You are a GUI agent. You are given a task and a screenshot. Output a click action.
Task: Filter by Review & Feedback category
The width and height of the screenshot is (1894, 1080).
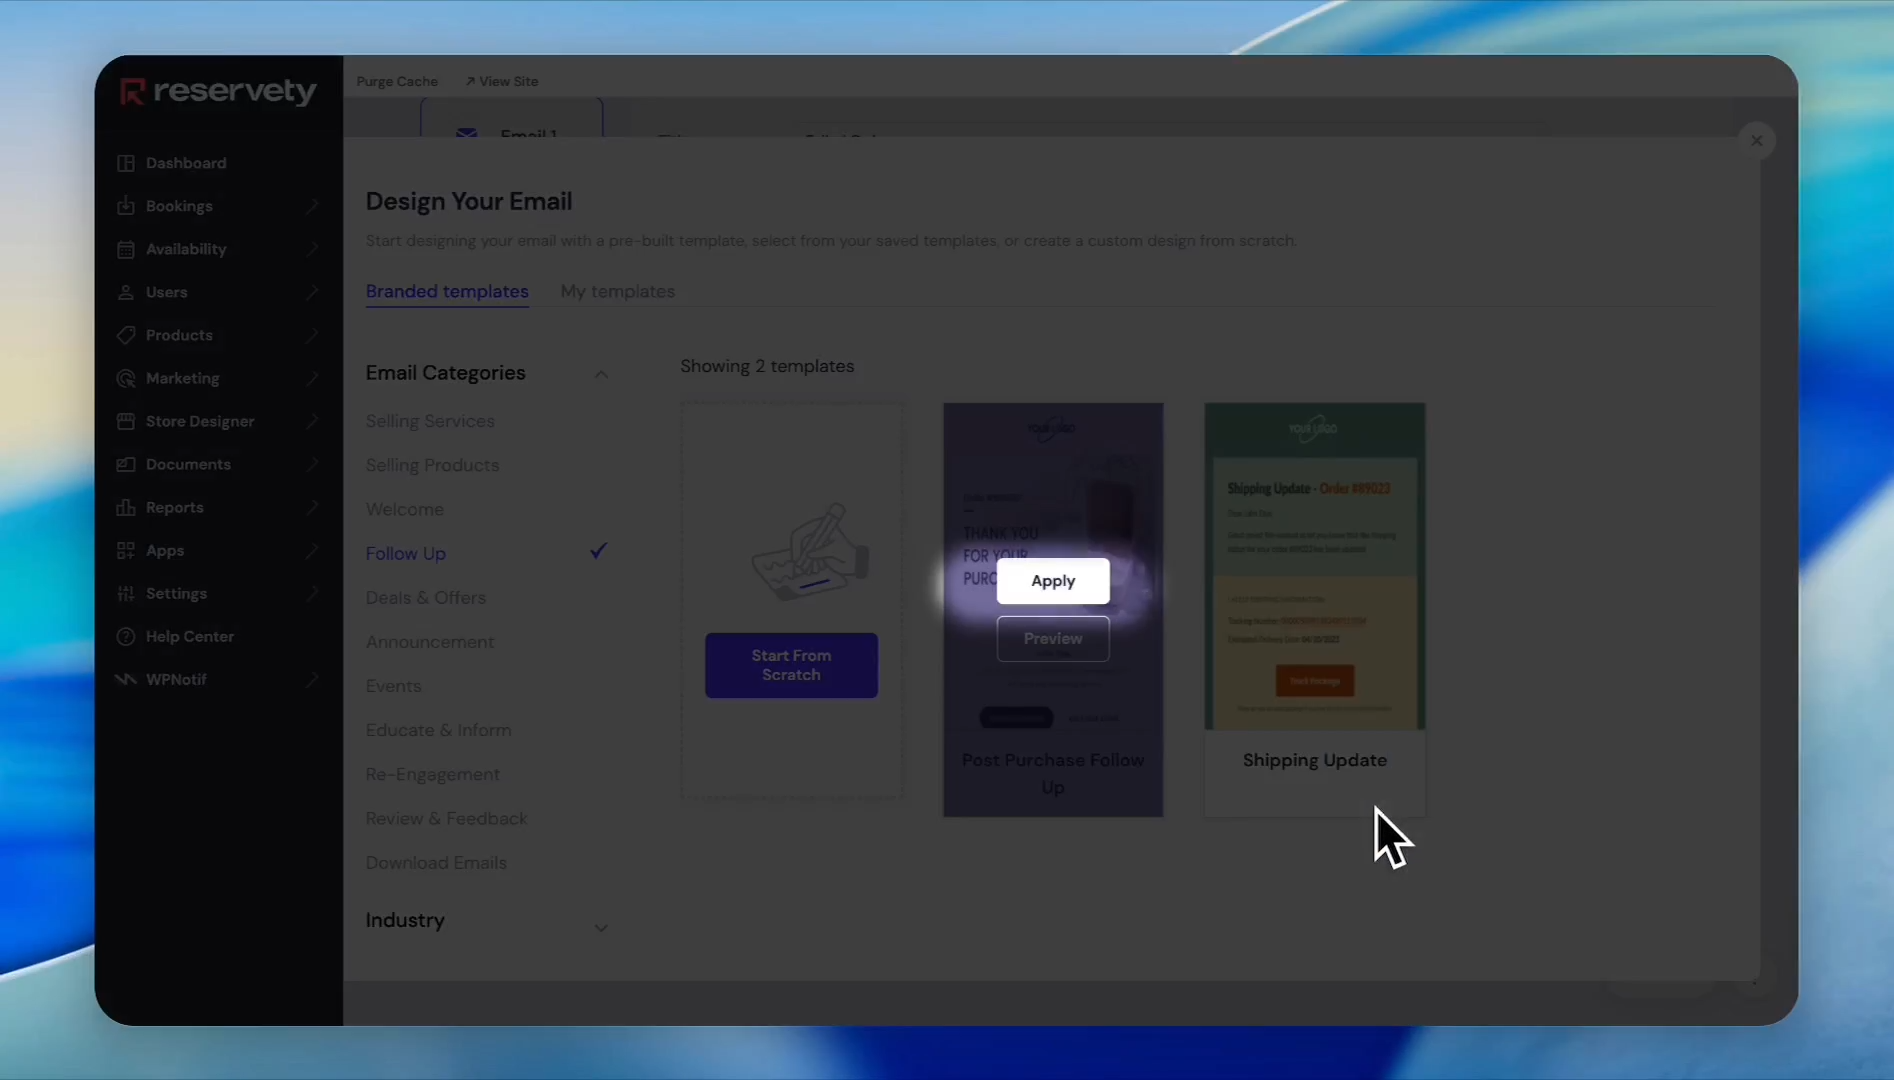(x=446, y=818)
